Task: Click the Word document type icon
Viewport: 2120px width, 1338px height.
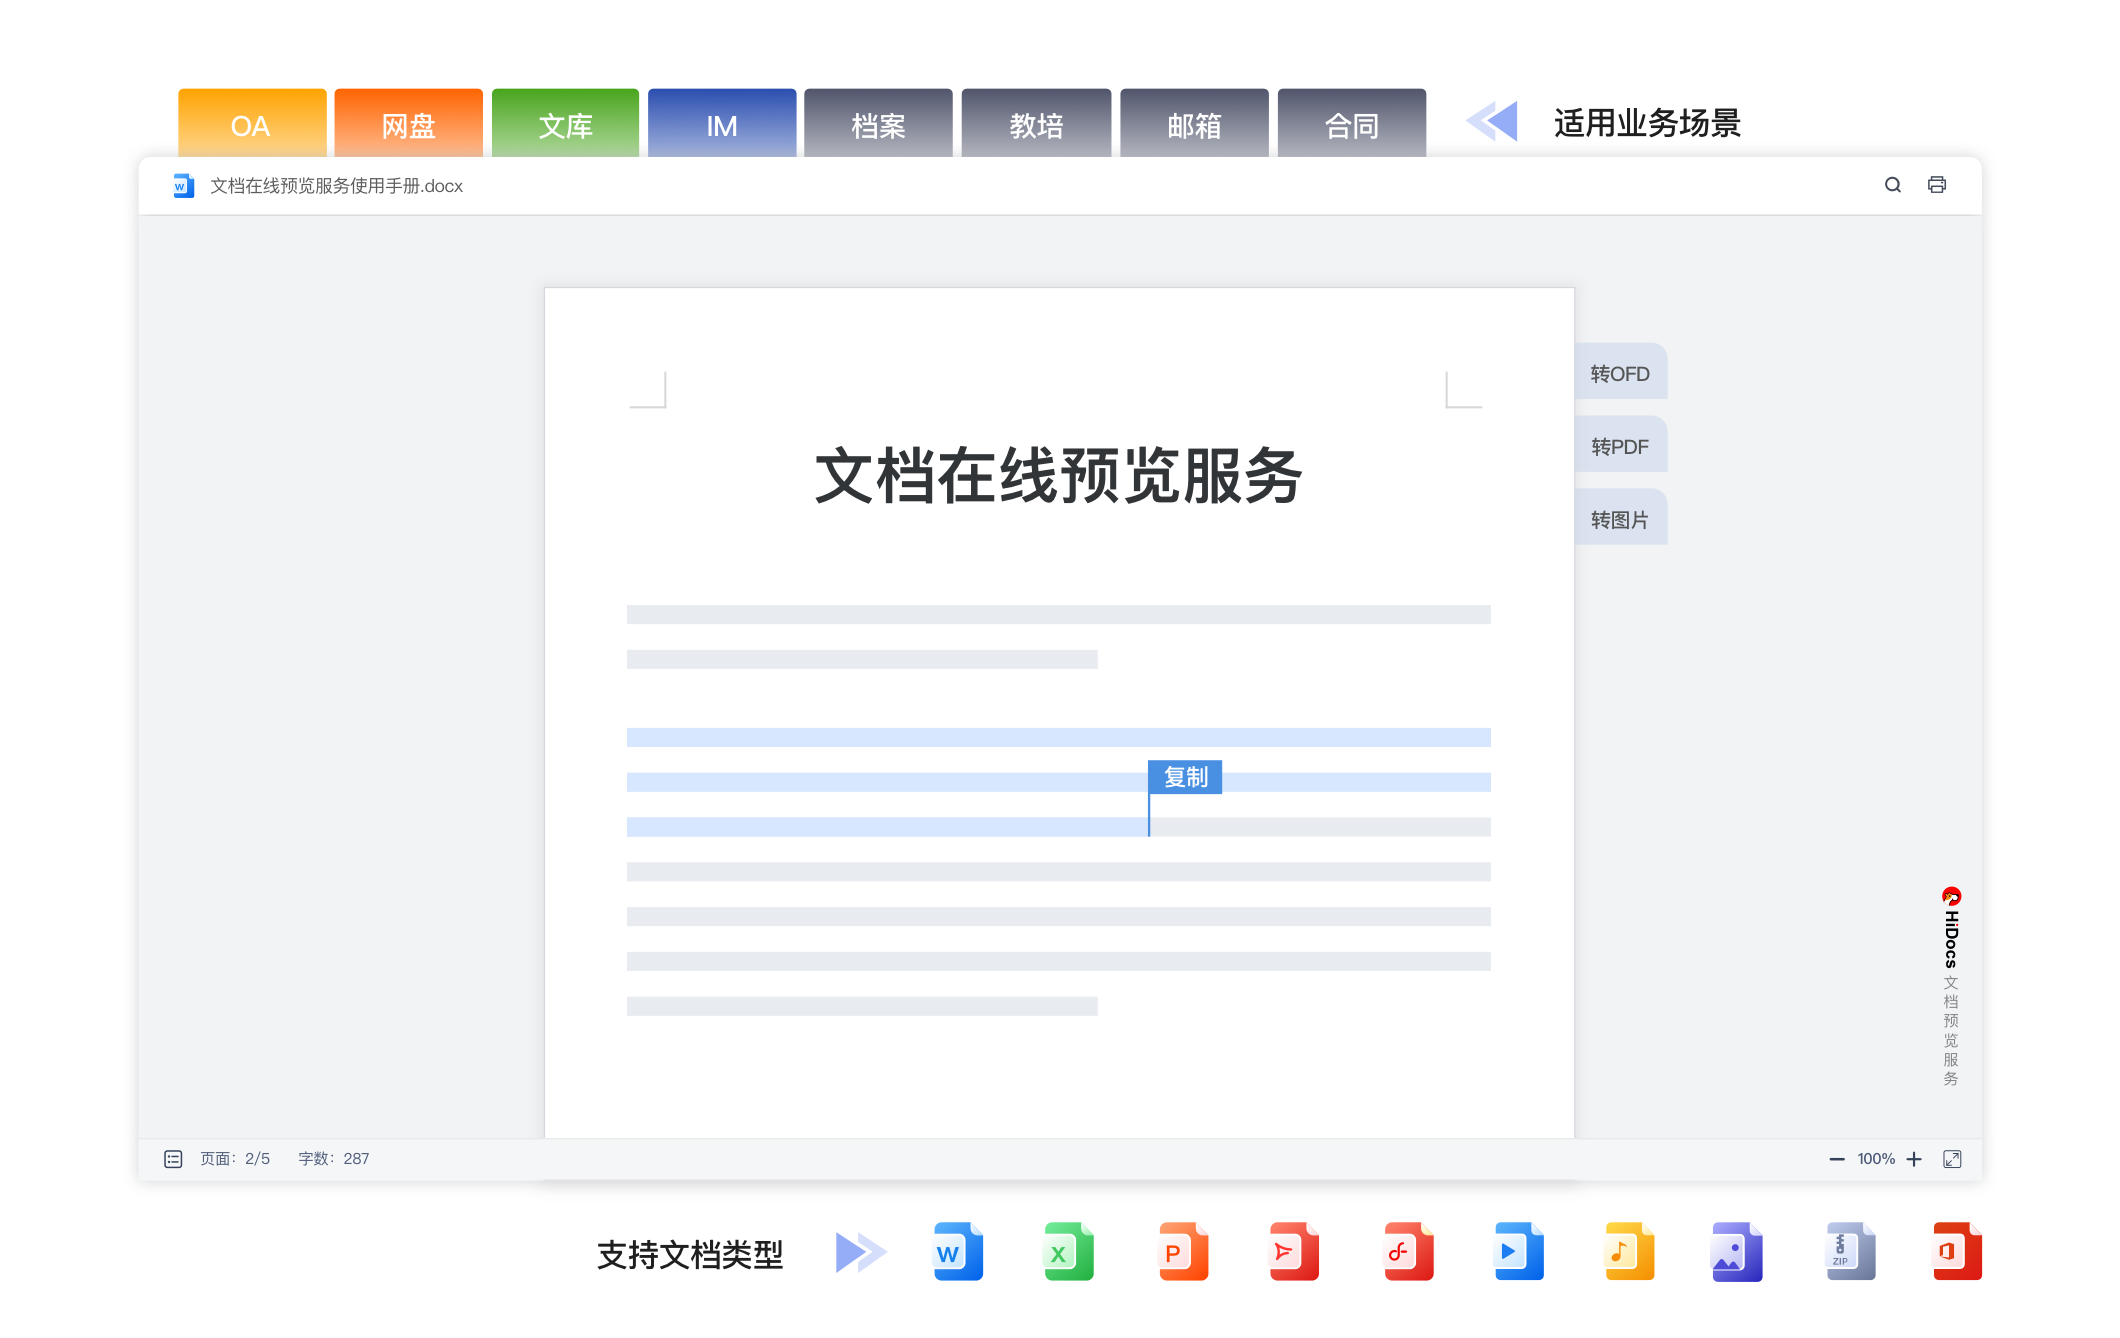Action: pos(957,1251)
